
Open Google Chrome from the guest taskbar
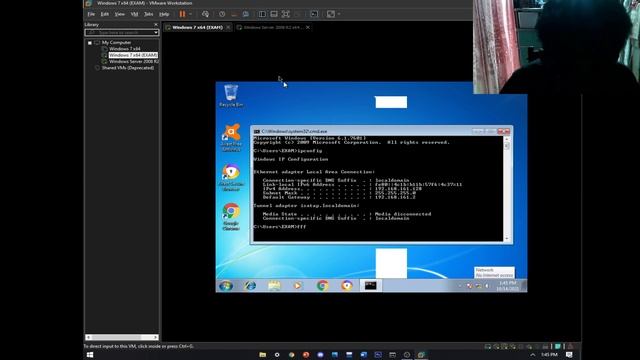click(x=322, y=285)
